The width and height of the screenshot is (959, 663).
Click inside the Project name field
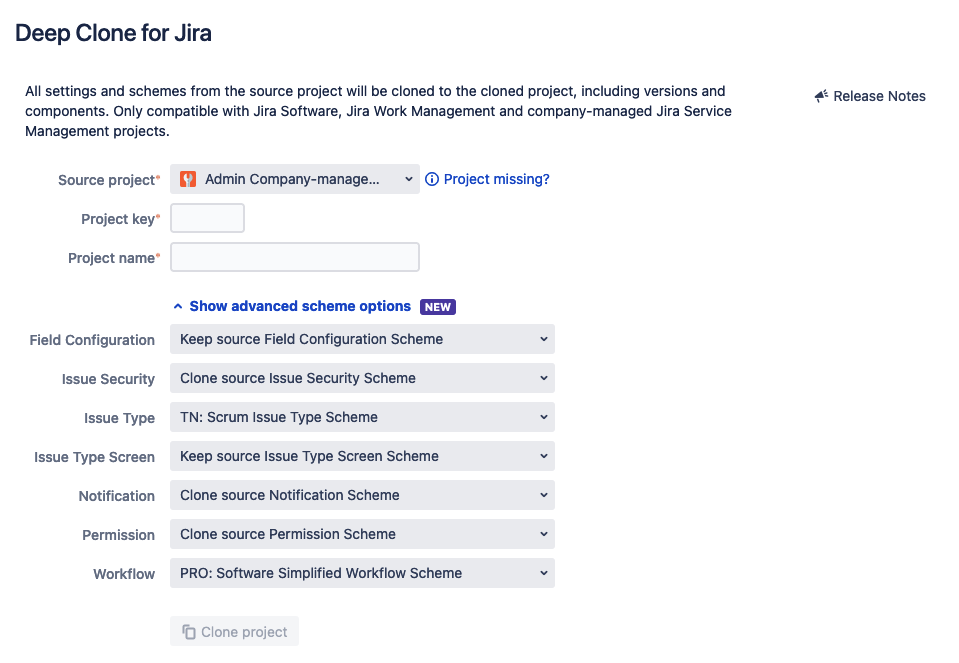tap(294, 256)
